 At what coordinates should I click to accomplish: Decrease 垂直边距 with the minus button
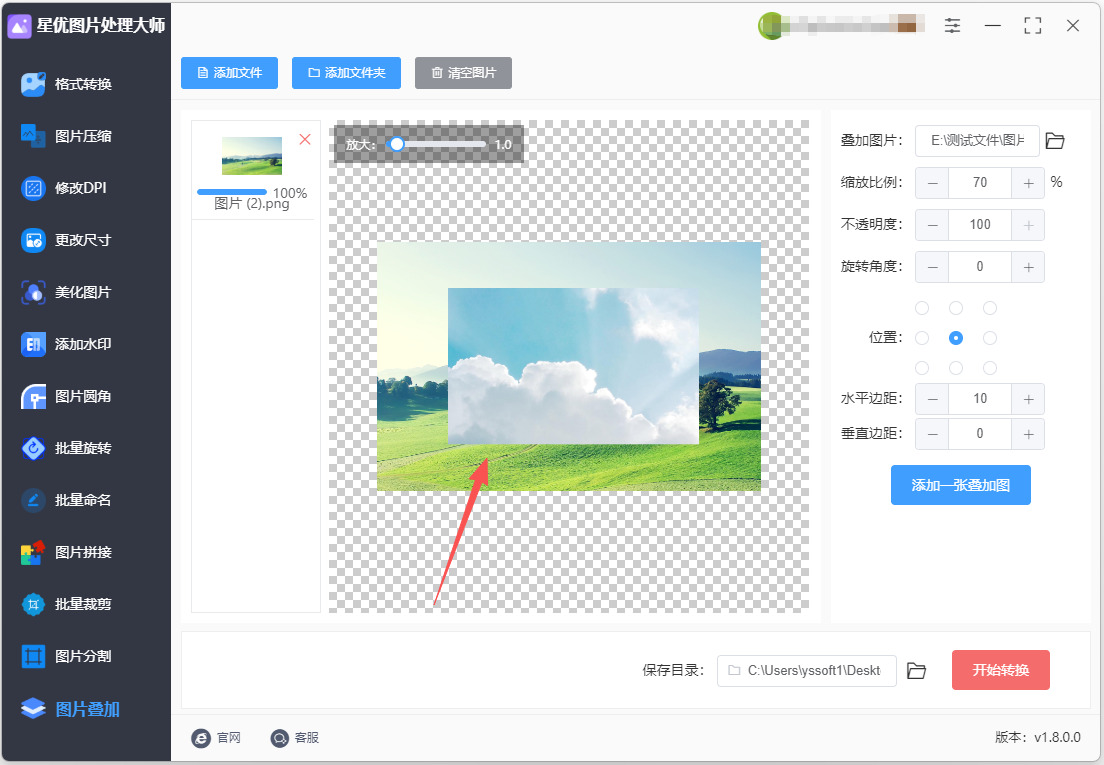coord(932,434)
